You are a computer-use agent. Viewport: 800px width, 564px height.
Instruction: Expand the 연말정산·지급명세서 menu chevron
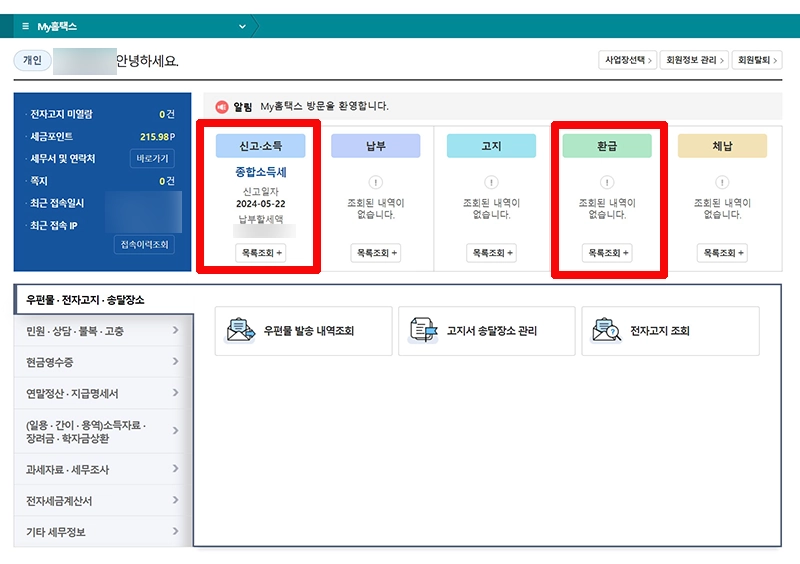point(176,393)
